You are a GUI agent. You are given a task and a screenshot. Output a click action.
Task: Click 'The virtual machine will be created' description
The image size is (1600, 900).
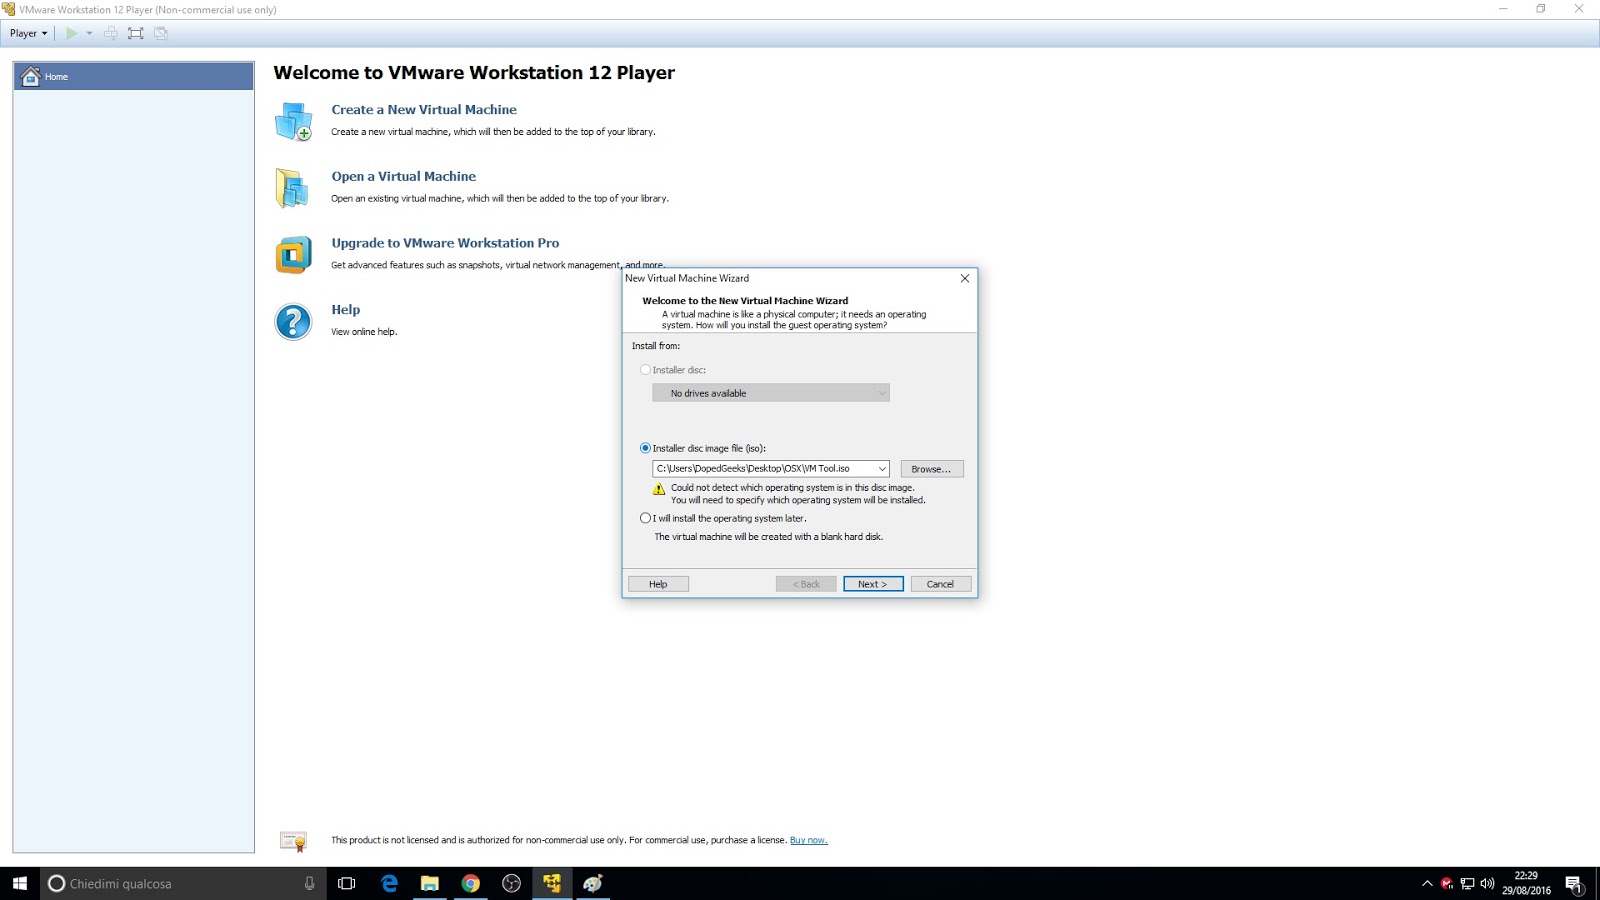769,537
